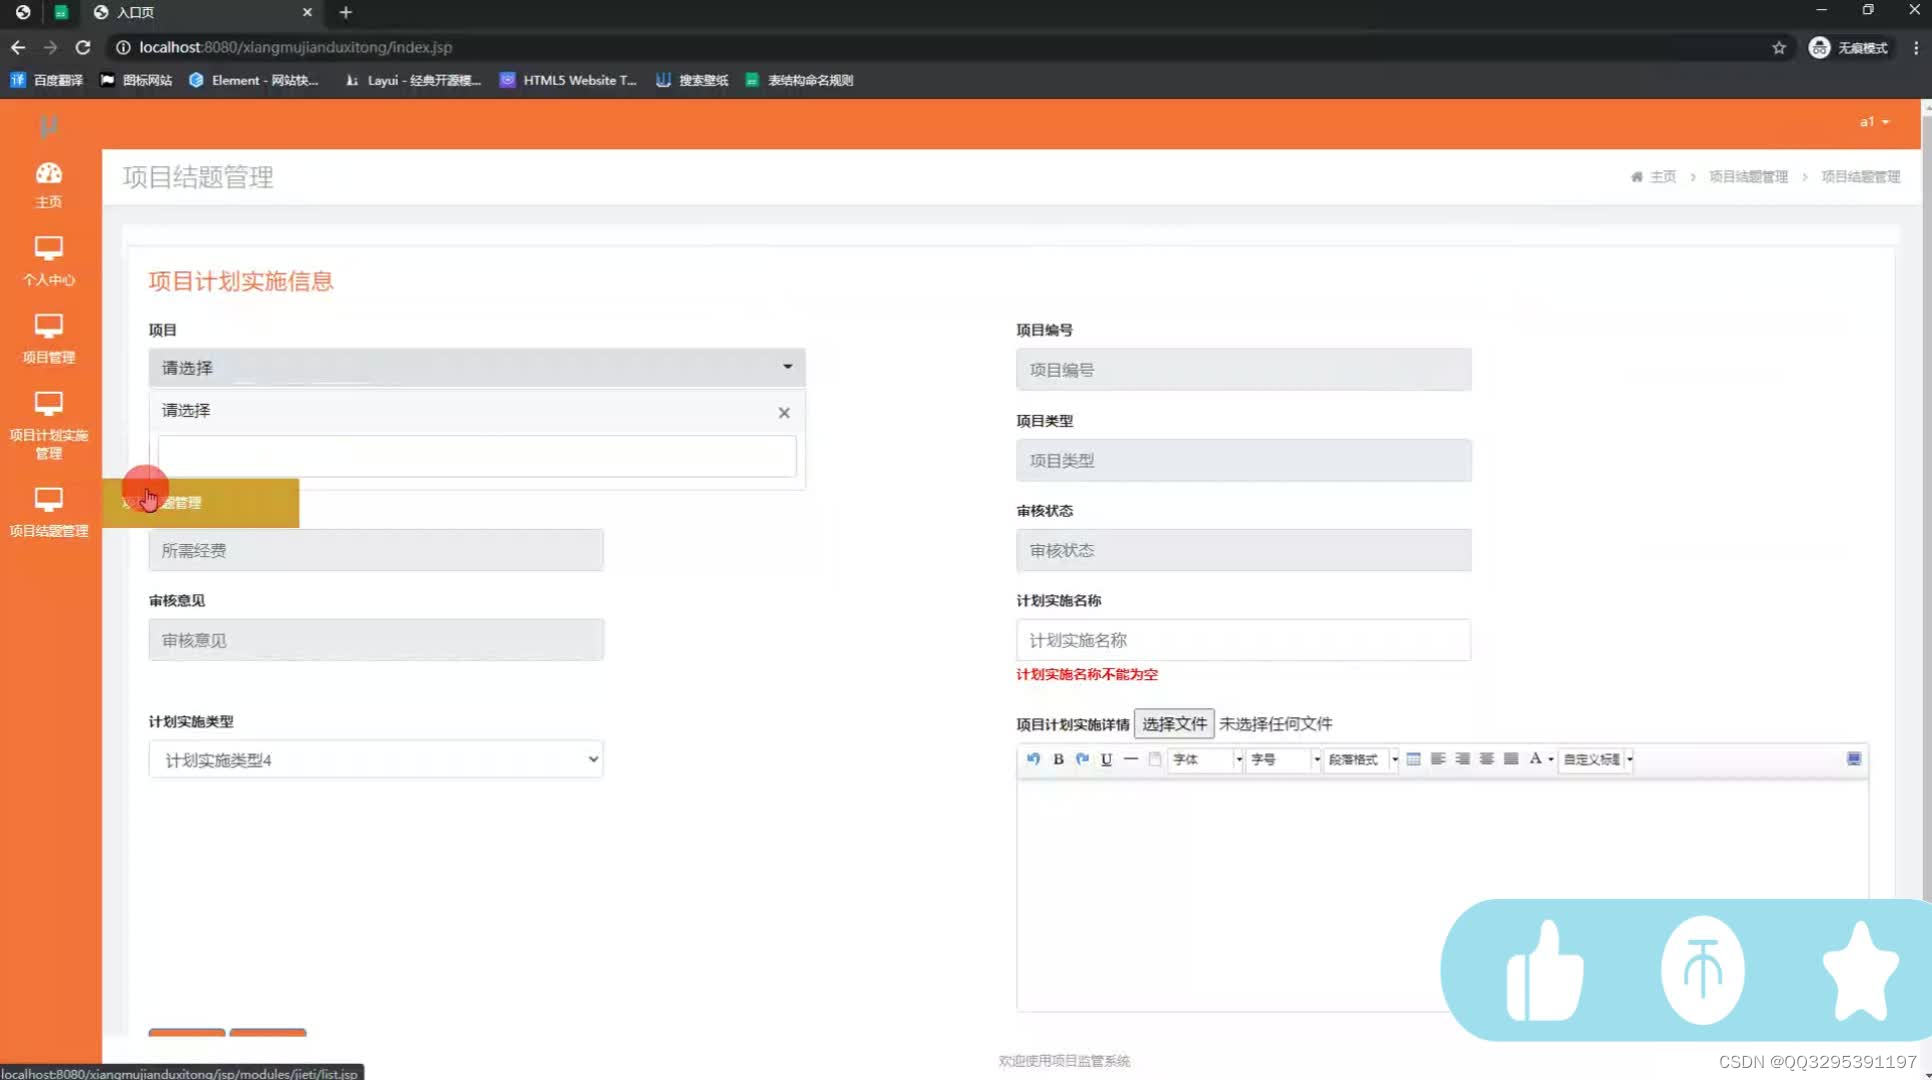The height and width of the screenshot is (1080, 1932).
Task: Click the coin icon in overlay
Action: click(1703, 970)
